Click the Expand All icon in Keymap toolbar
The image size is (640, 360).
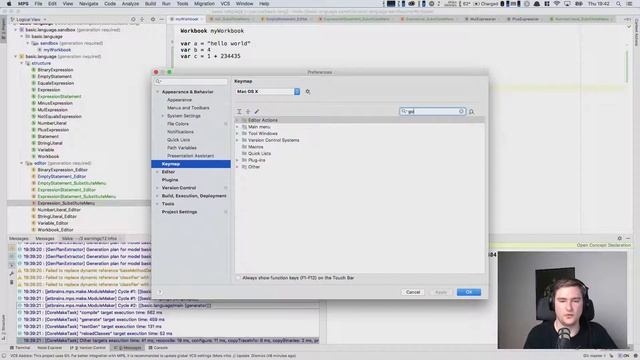239,111
